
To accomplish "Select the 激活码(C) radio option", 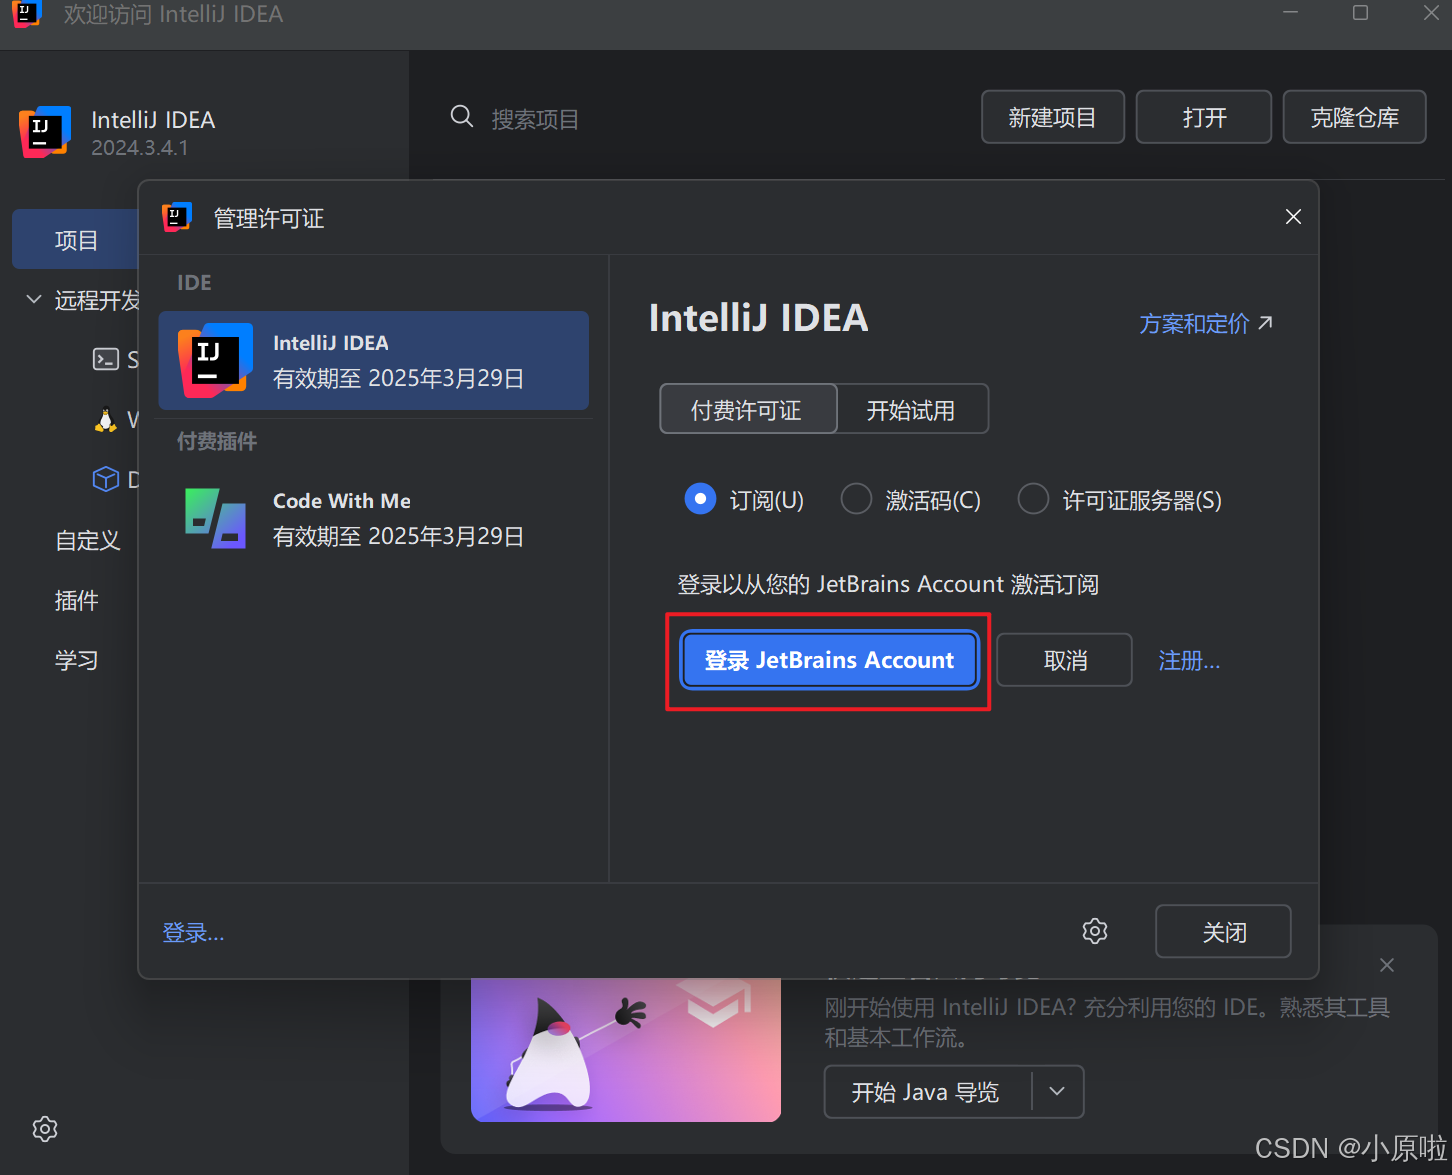I will coord(910,499).
